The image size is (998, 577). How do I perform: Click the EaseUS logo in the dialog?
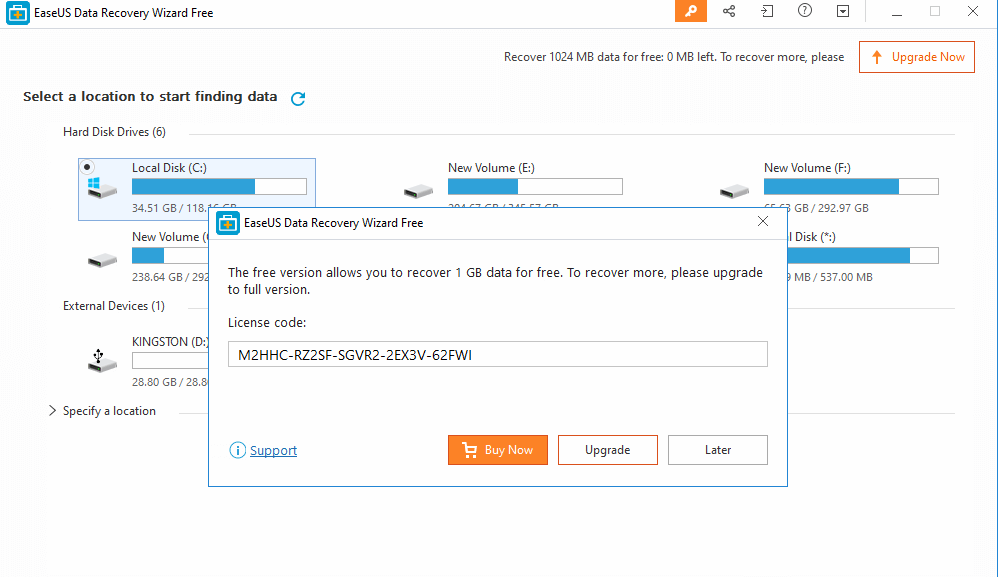click(x=228, y=223)
